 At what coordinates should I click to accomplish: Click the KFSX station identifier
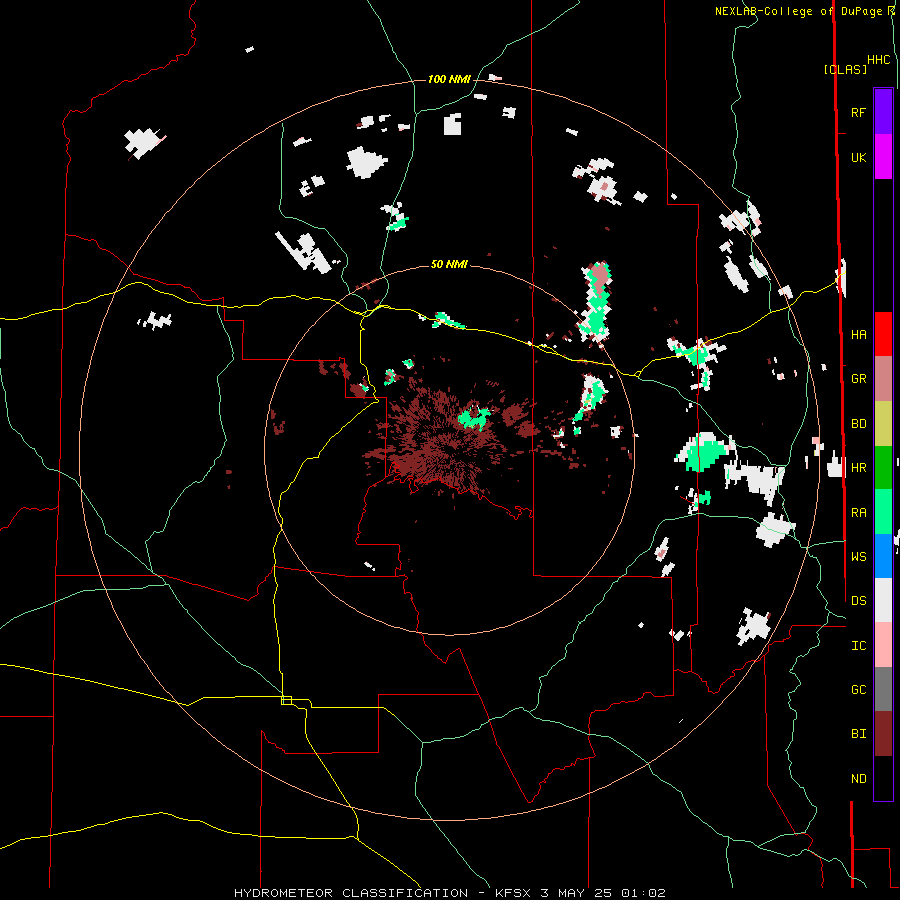pyautogui.click(x=513, y=893)
